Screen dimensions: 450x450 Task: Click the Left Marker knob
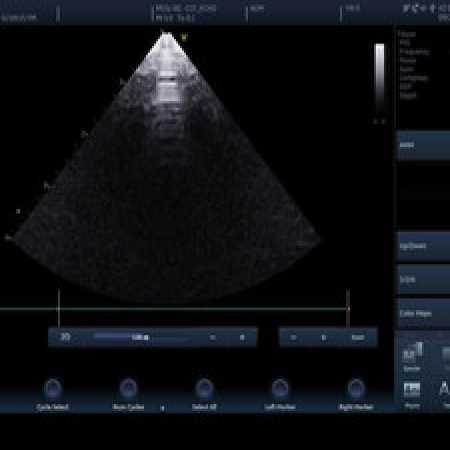point(280,388)
